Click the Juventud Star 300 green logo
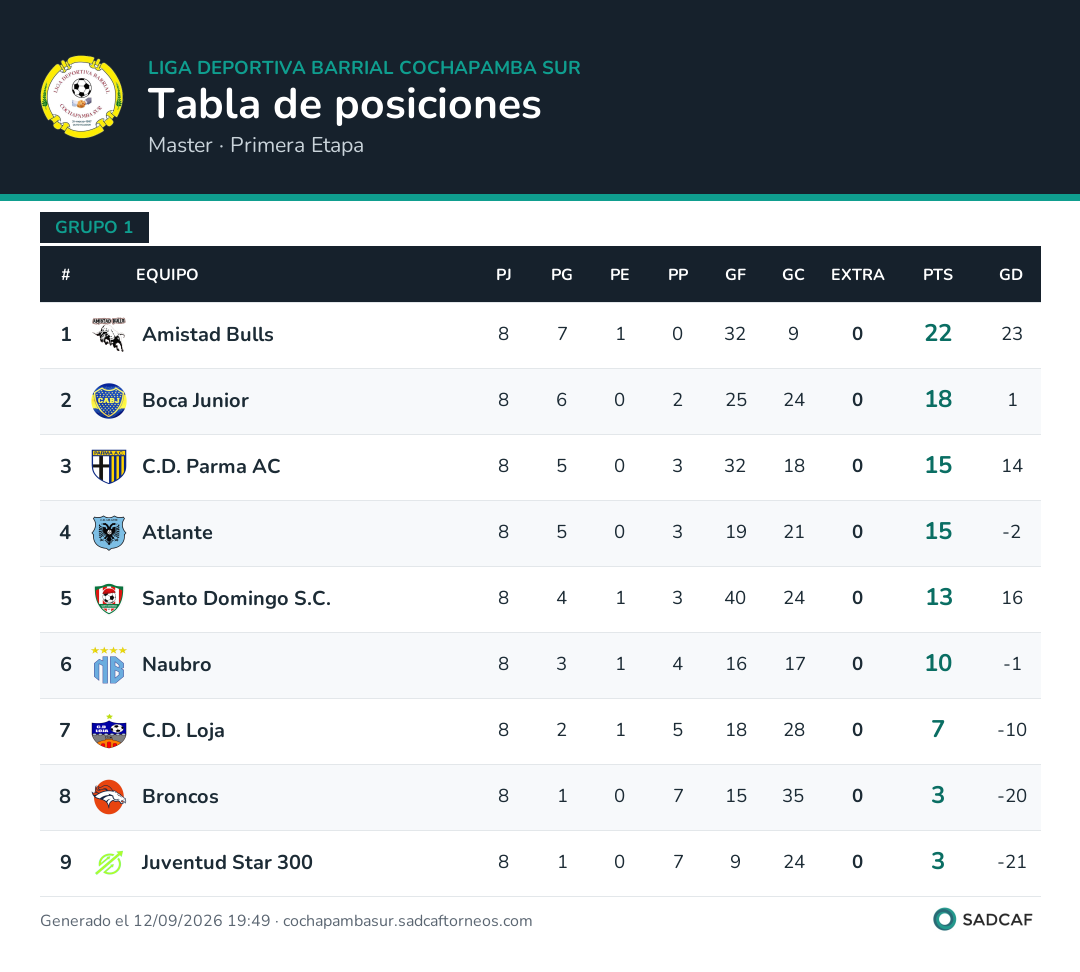The image size is (1080, 972). click(x=109, y=862)
